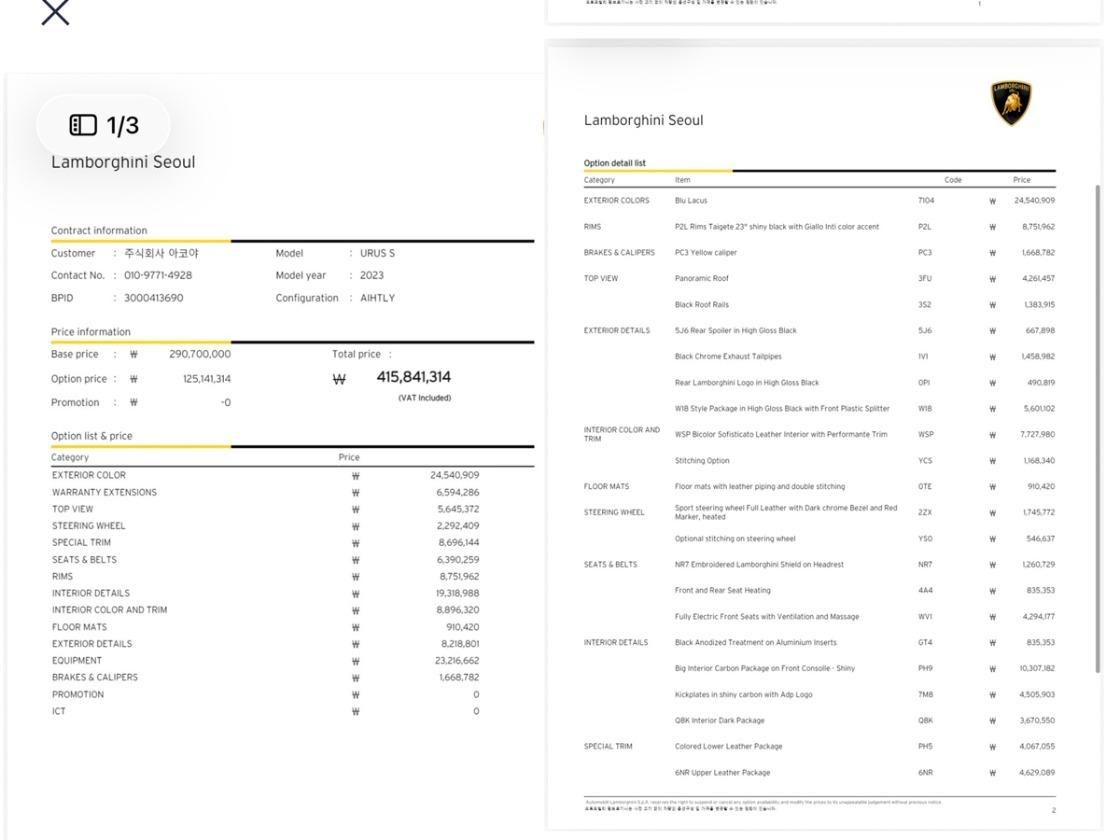This screenshot has height=840, width=1120.
Task: Click the Contract information section heading
Action: coord(99,230)
